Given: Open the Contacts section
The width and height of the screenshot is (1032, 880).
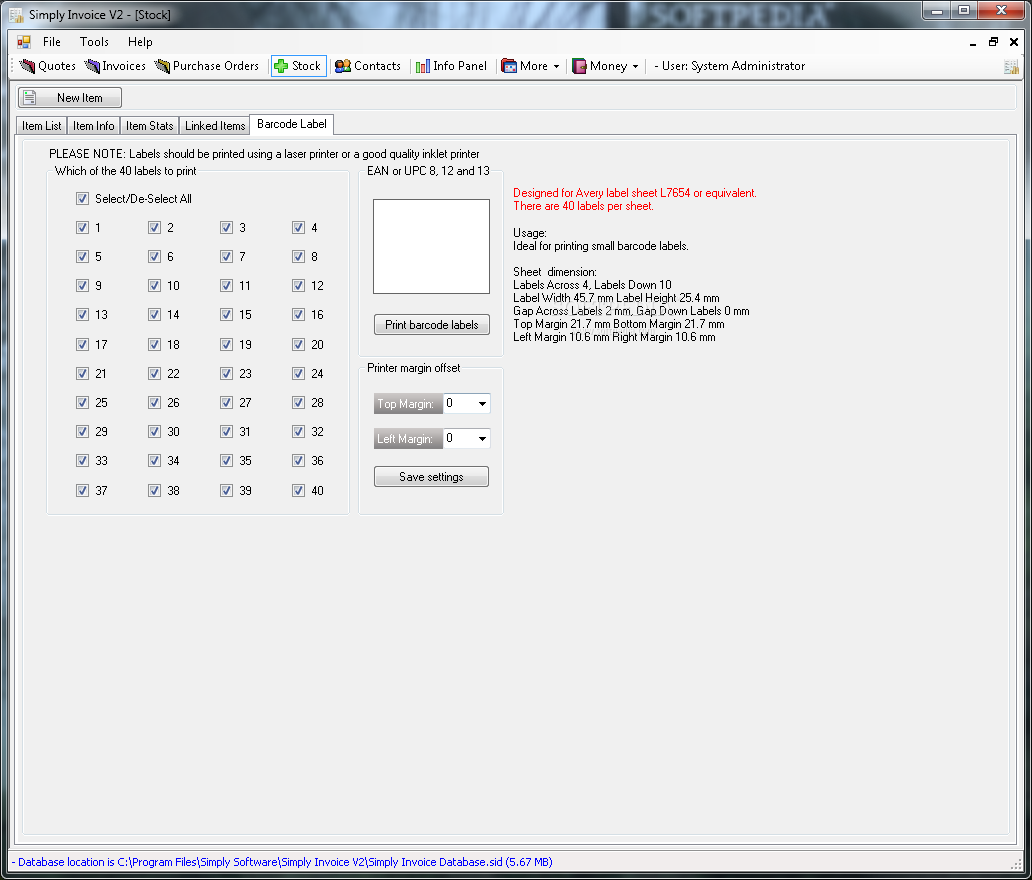Looking at the screenshot, I should coord(368,66).
